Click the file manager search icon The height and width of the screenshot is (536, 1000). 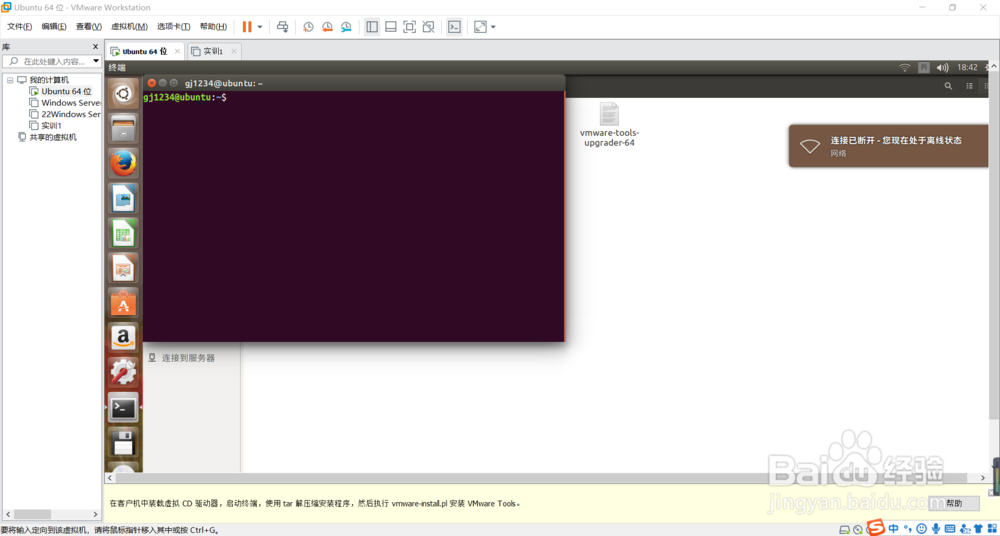click(x=948, y=86)
